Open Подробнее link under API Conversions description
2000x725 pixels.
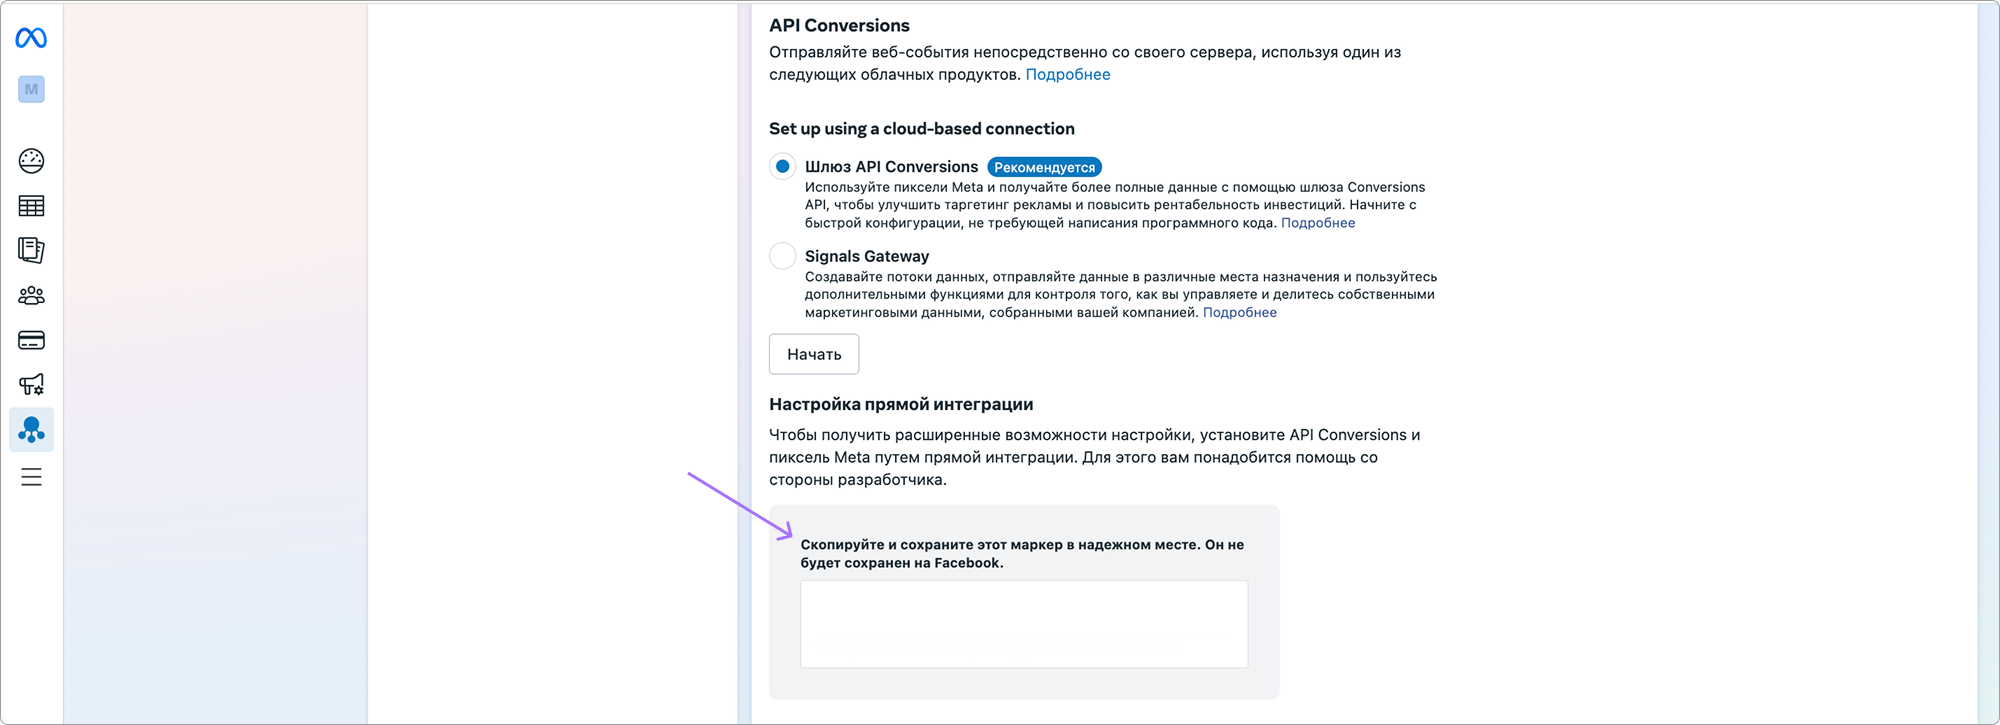tap(1068, 75)
